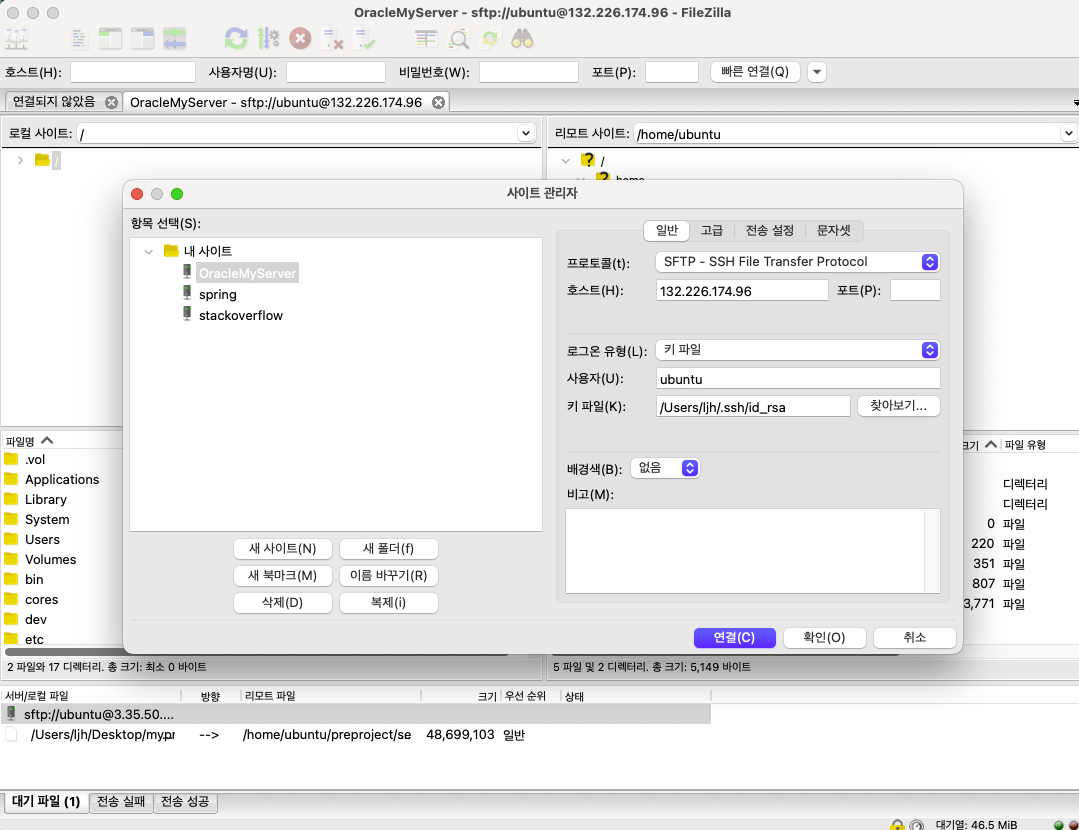Viewport: 1079px width, 830px height.
Task: Click the '내 사이트' folder icon
Action: pyautogui.click(x=171, y=251)
